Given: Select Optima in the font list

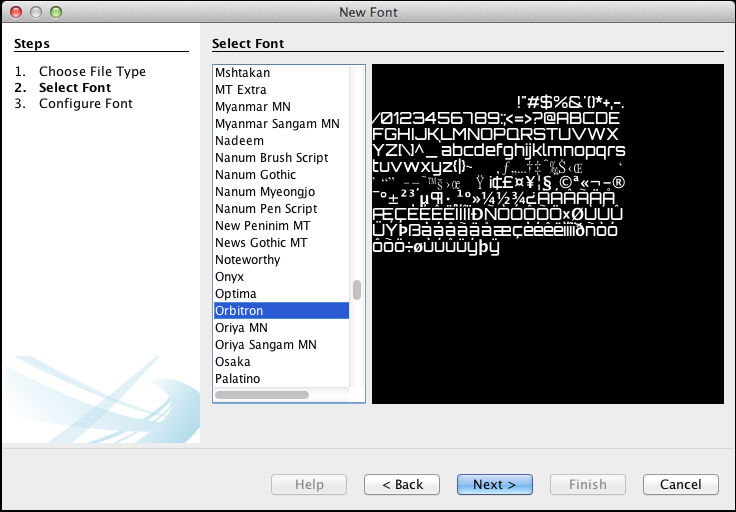Looking at the screenshot, I should (236, 294).
